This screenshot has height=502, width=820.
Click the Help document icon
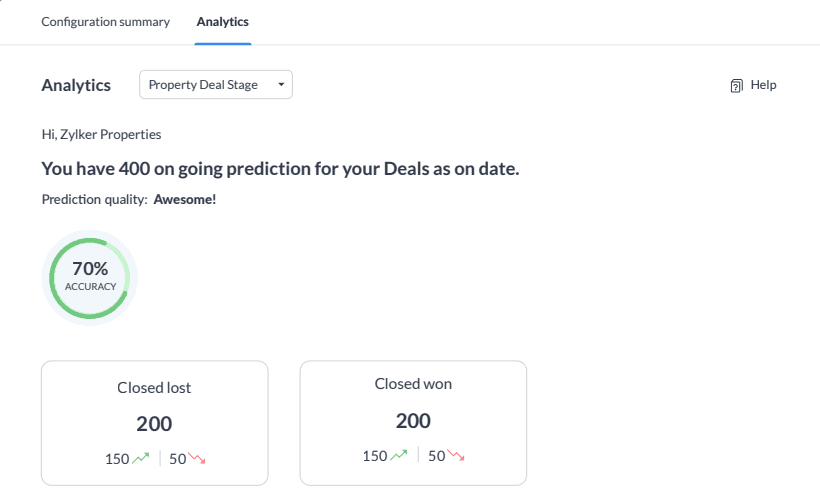pos(736,86)
